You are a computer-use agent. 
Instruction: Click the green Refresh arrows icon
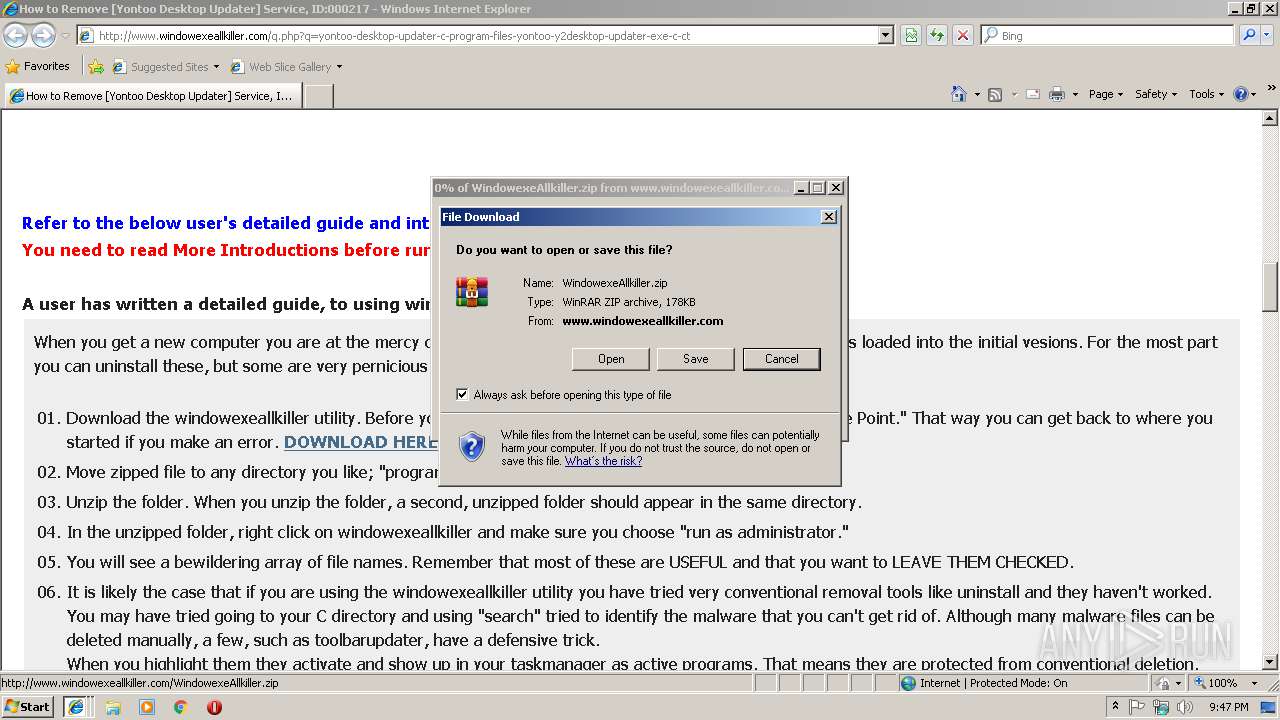point(937,35)
